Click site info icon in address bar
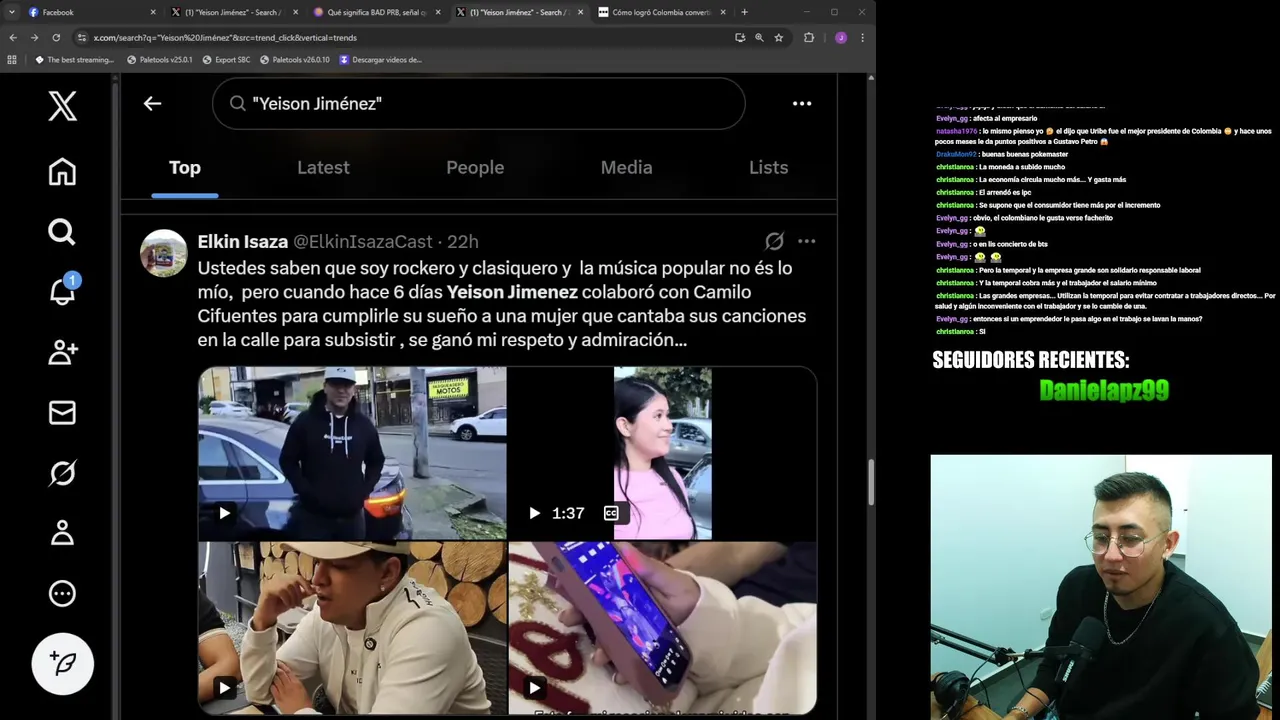Viewport: 1280px width, 720px height. pos(82,37)
